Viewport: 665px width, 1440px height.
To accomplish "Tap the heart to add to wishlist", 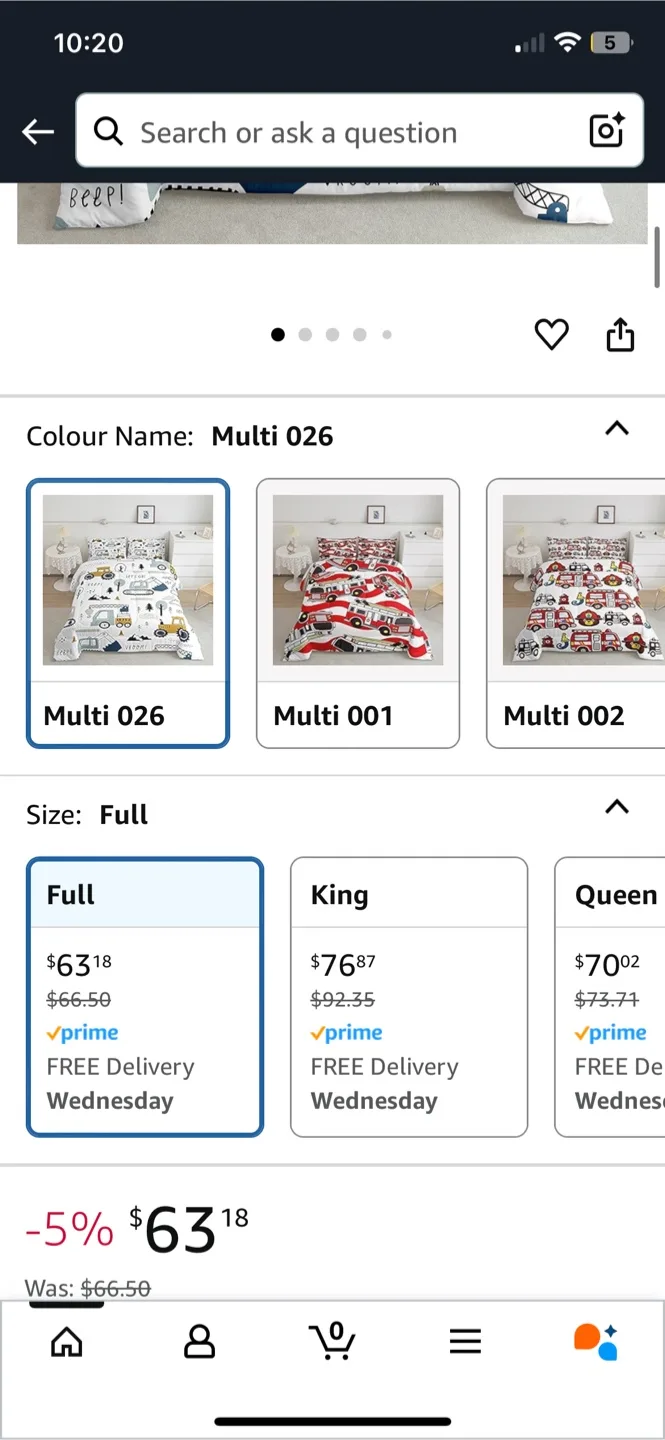I will (551, 334).
